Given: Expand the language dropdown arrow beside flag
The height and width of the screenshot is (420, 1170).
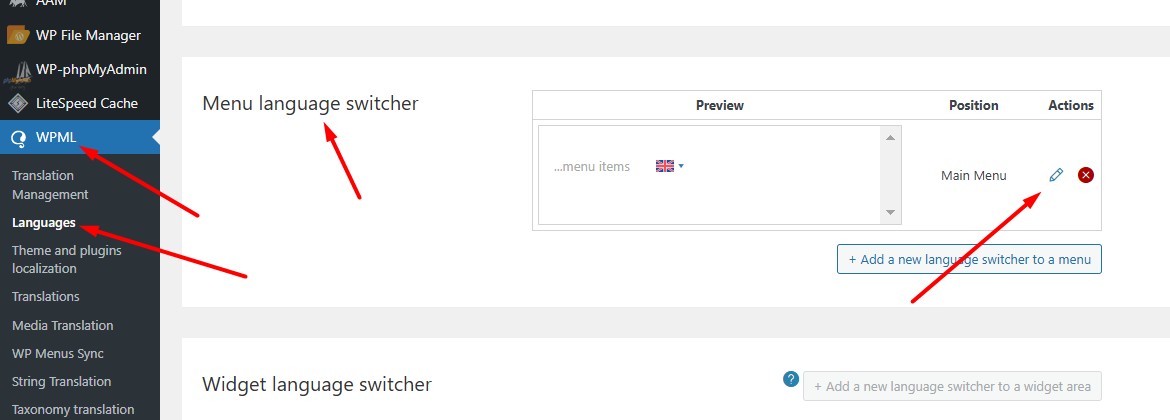Looking at the screenshot, I should 681,166.
